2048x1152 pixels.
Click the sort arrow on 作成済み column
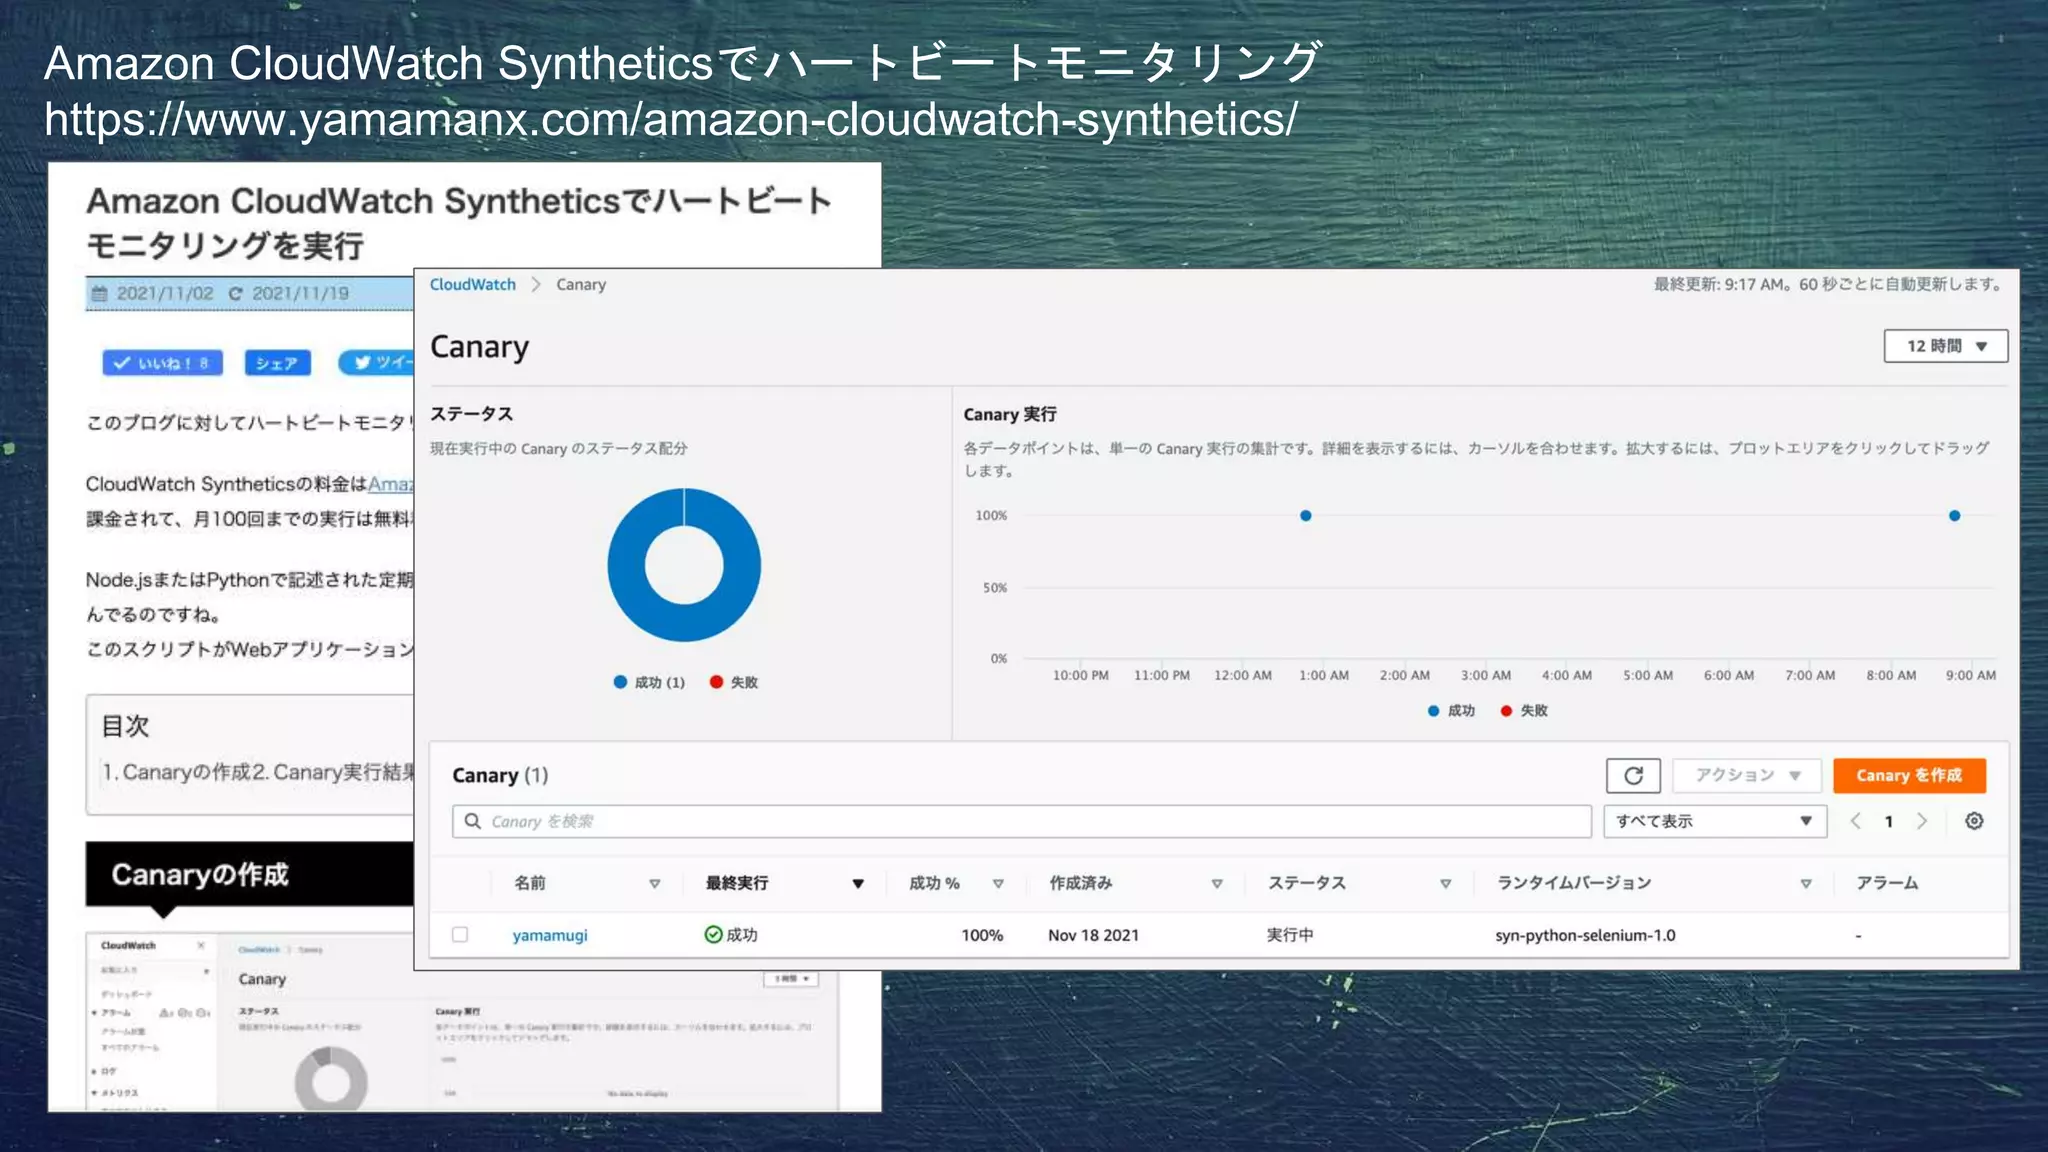coord(1217,883)
